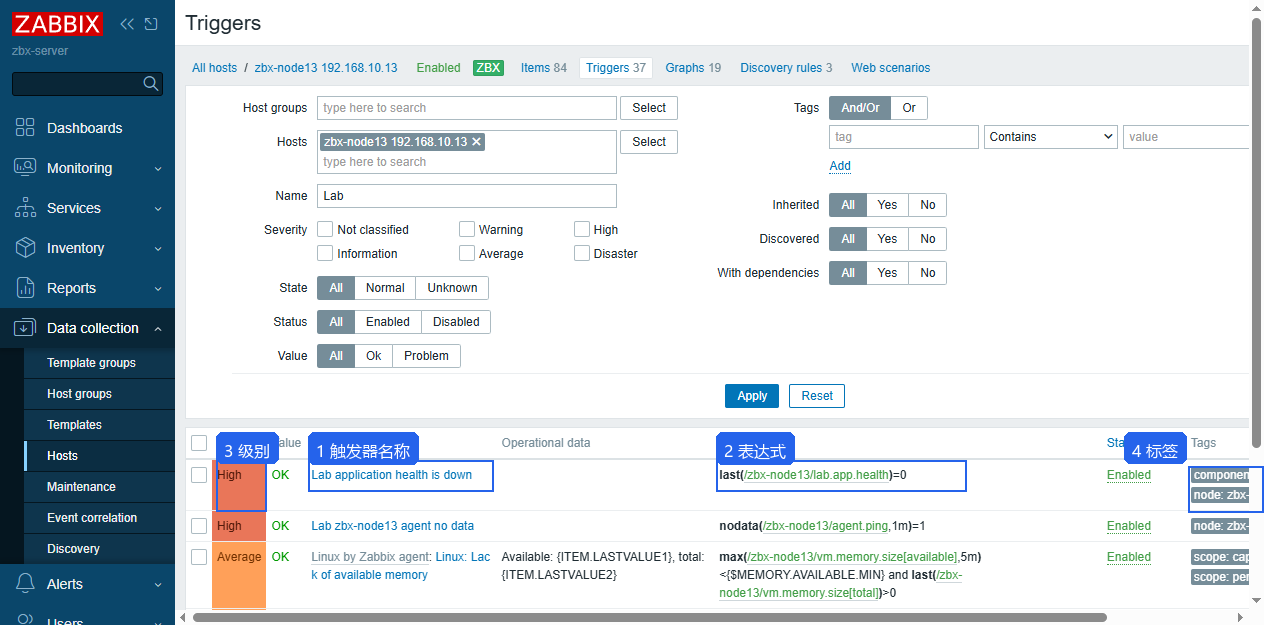The width and height of the screenshot is (1264, 625).
Task: Toggle Average severity checkbox
Action: [x=467, y=253]
